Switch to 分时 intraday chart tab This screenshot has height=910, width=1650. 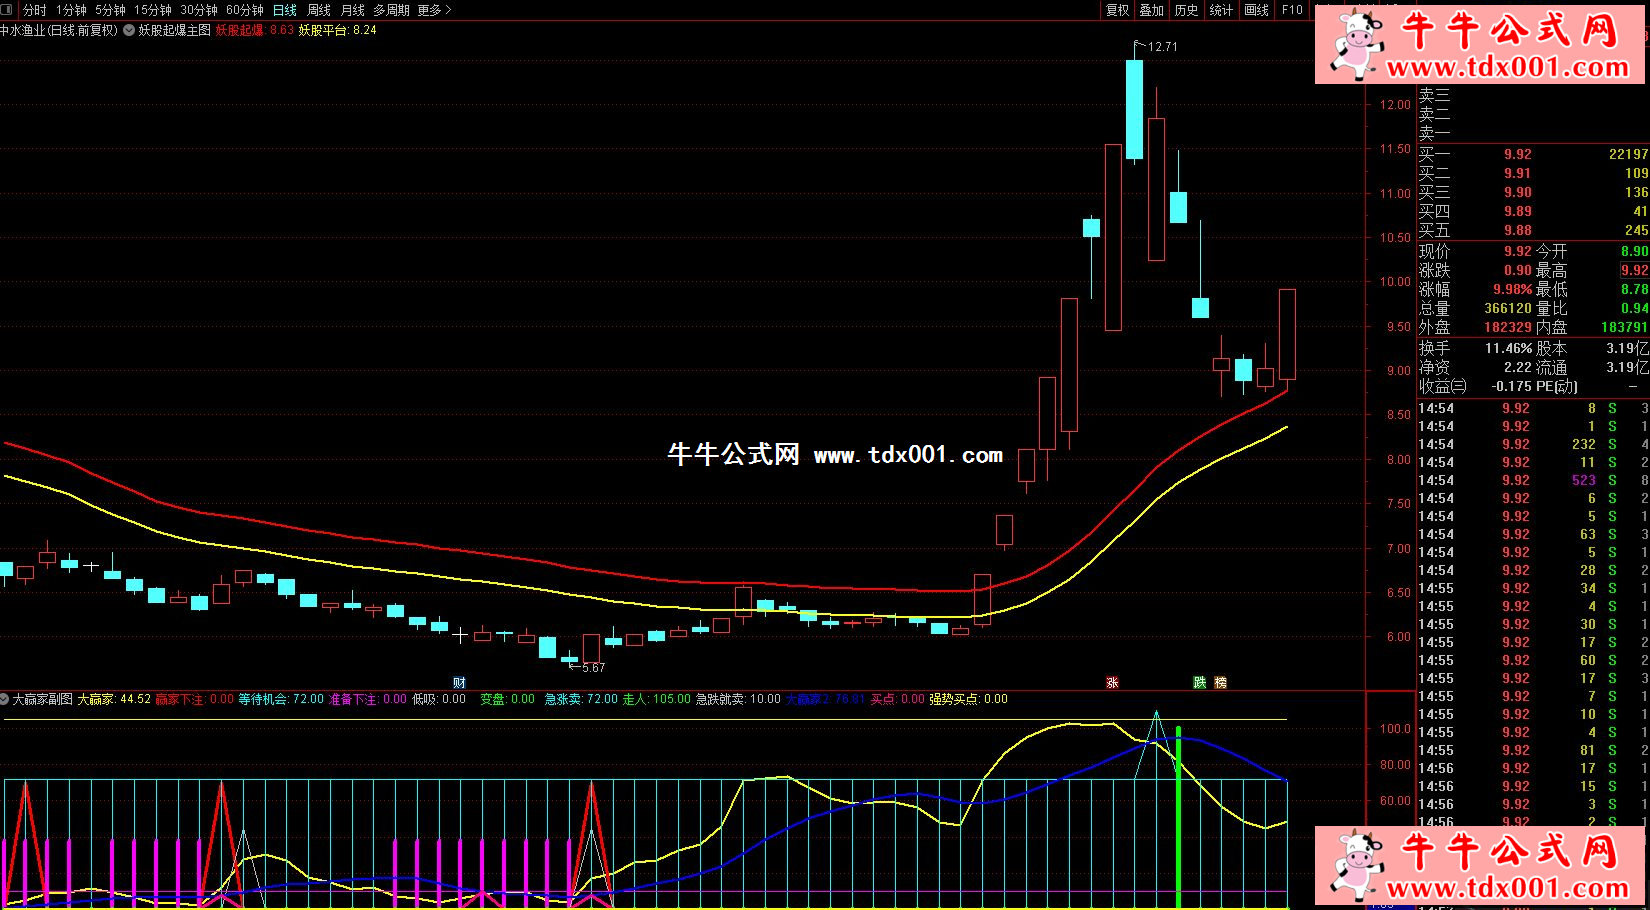pos(34,10)
